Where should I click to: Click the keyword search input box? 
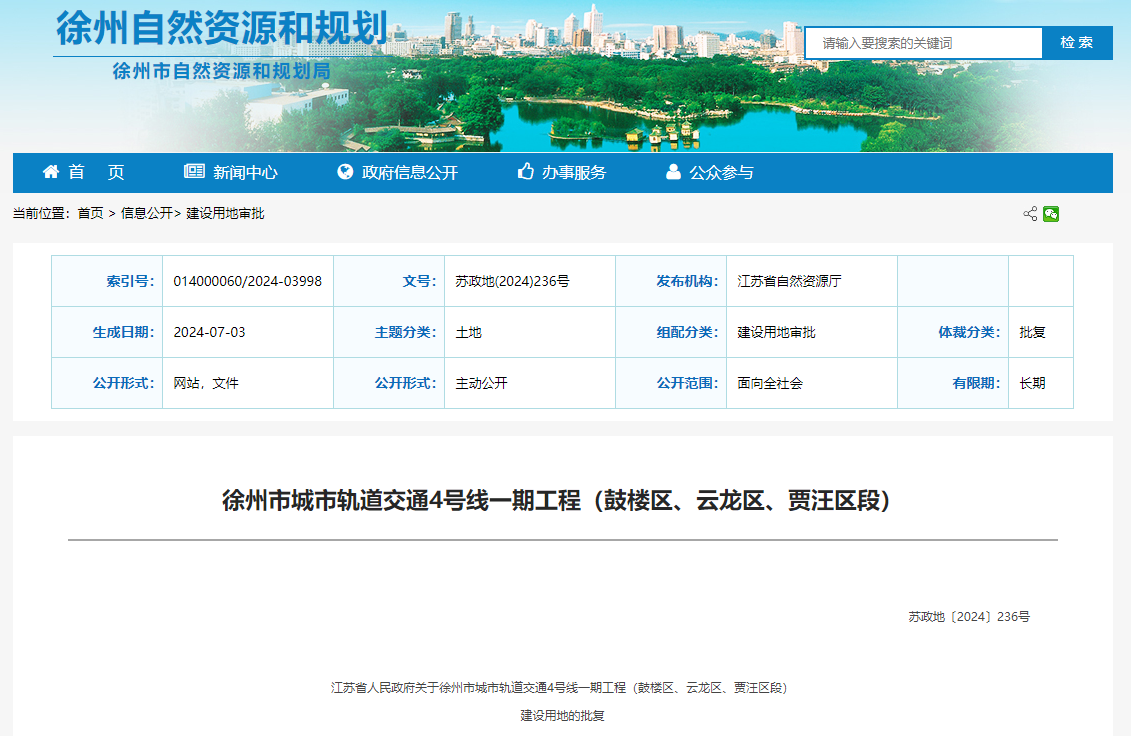click(920, 42)
